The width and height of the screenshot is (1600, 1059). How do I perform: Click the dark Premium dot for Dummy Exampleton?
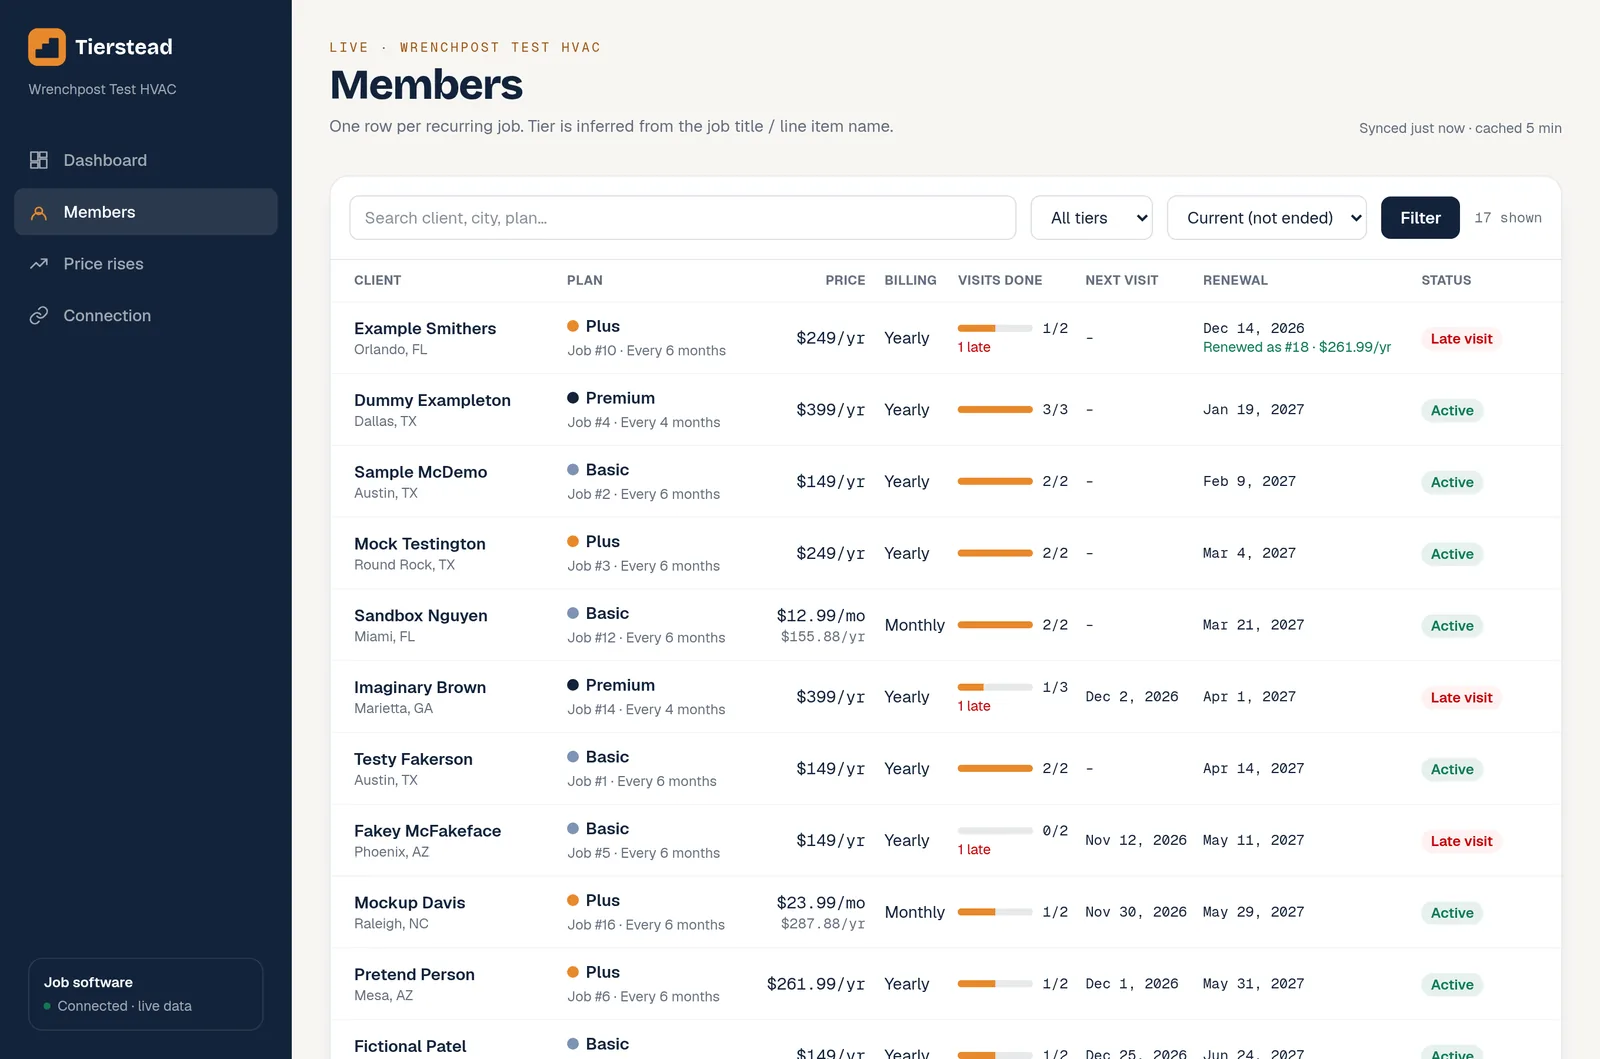[x=573, y=398]
